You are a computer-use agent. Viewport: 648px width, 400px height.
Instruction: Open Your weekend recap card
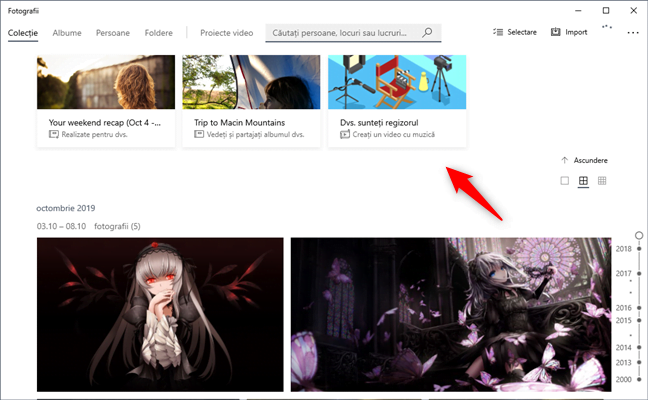106,101
